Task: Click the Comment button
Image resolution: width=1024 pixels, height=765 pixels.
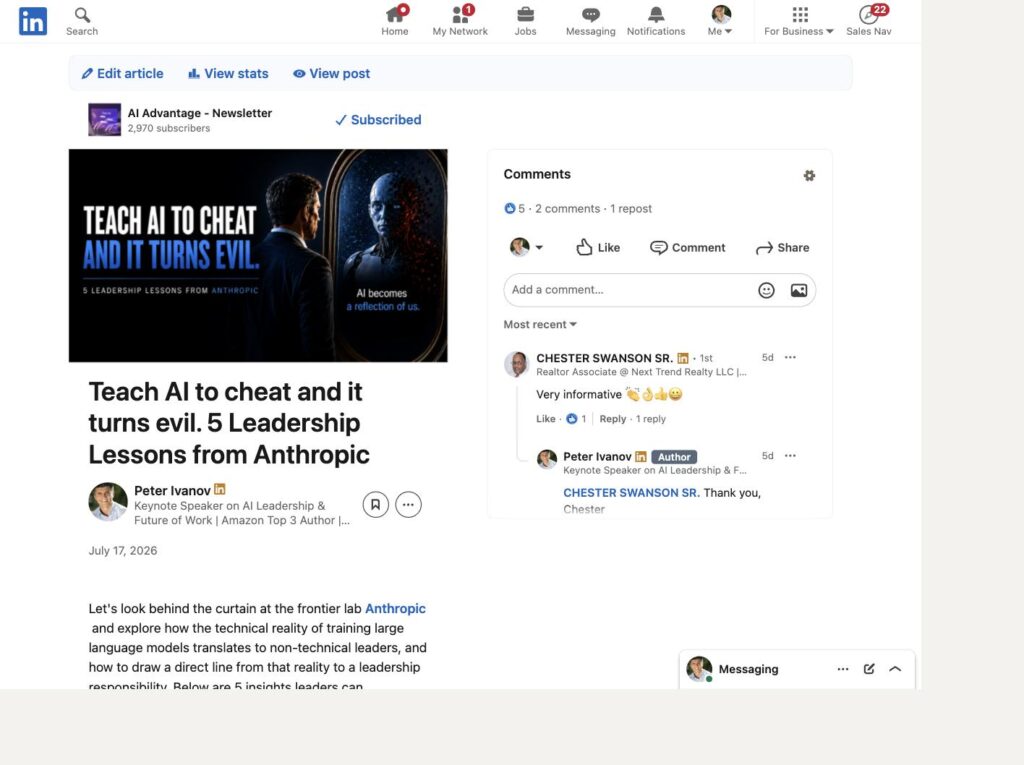Action: [x=688, y=247]
